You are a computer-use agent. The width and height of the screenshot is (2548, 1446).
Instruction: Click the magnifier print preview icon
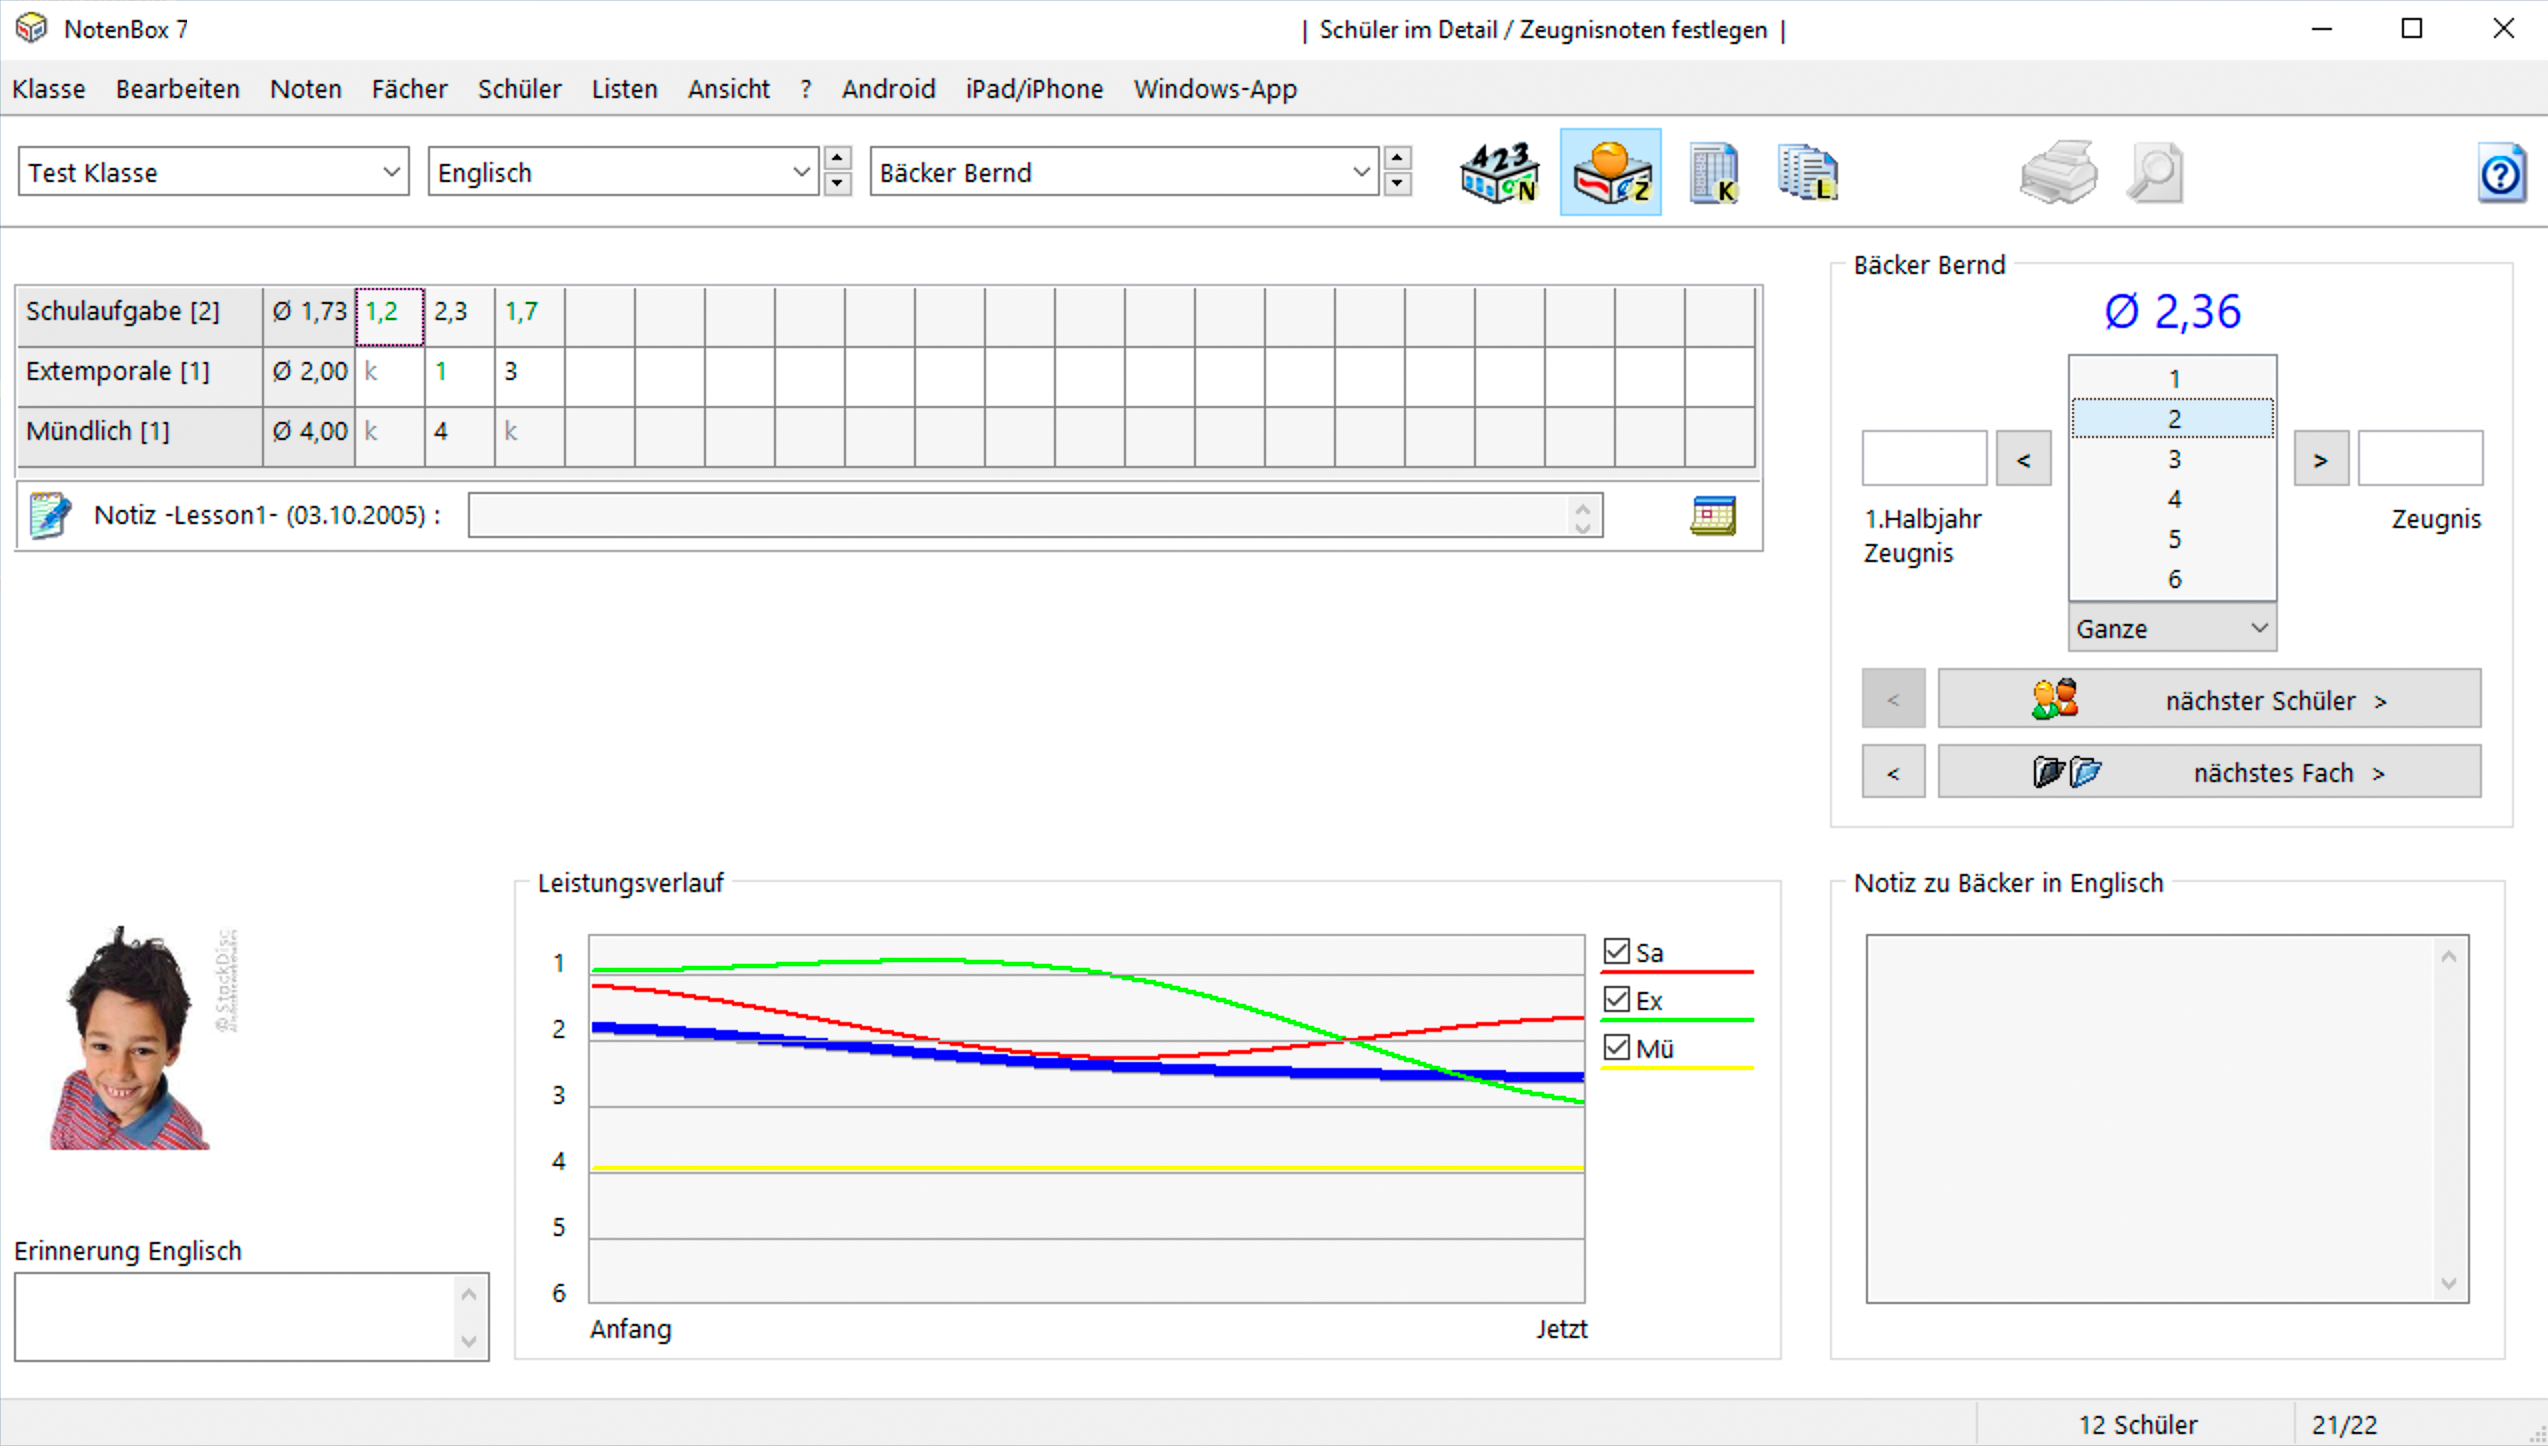[2154, 173]
